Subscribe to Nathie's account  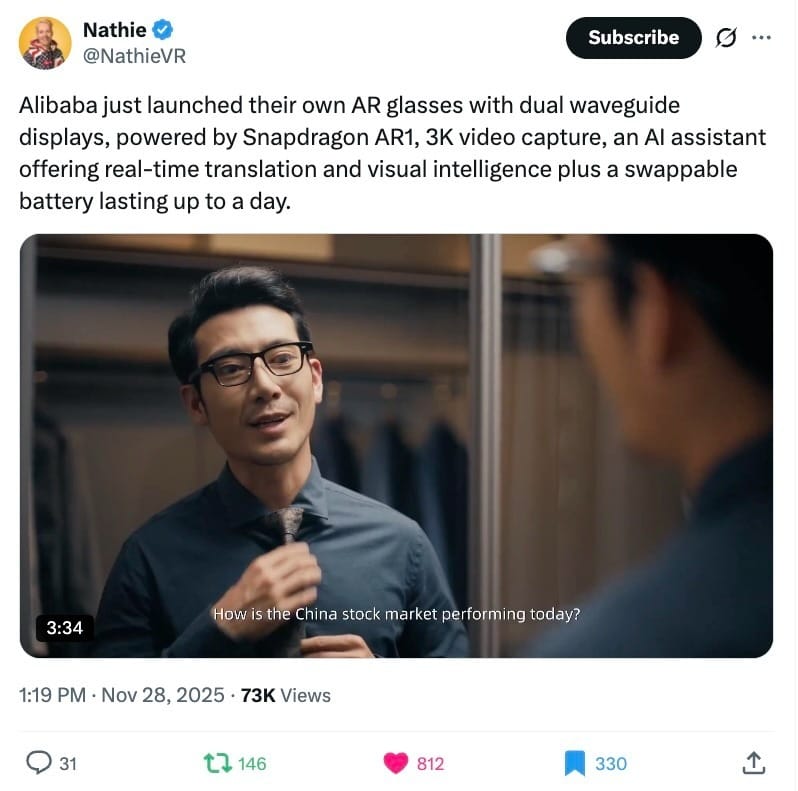coord(633,38)
